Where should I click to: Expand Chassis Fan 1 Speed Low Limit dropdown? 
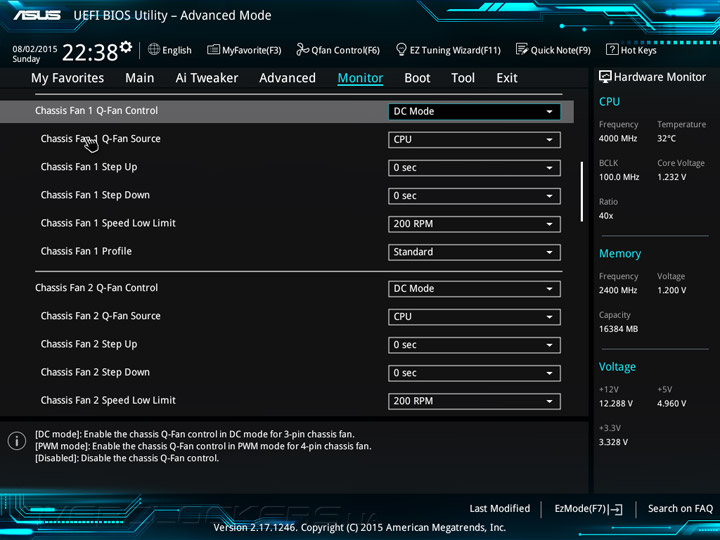pos(474,224)
